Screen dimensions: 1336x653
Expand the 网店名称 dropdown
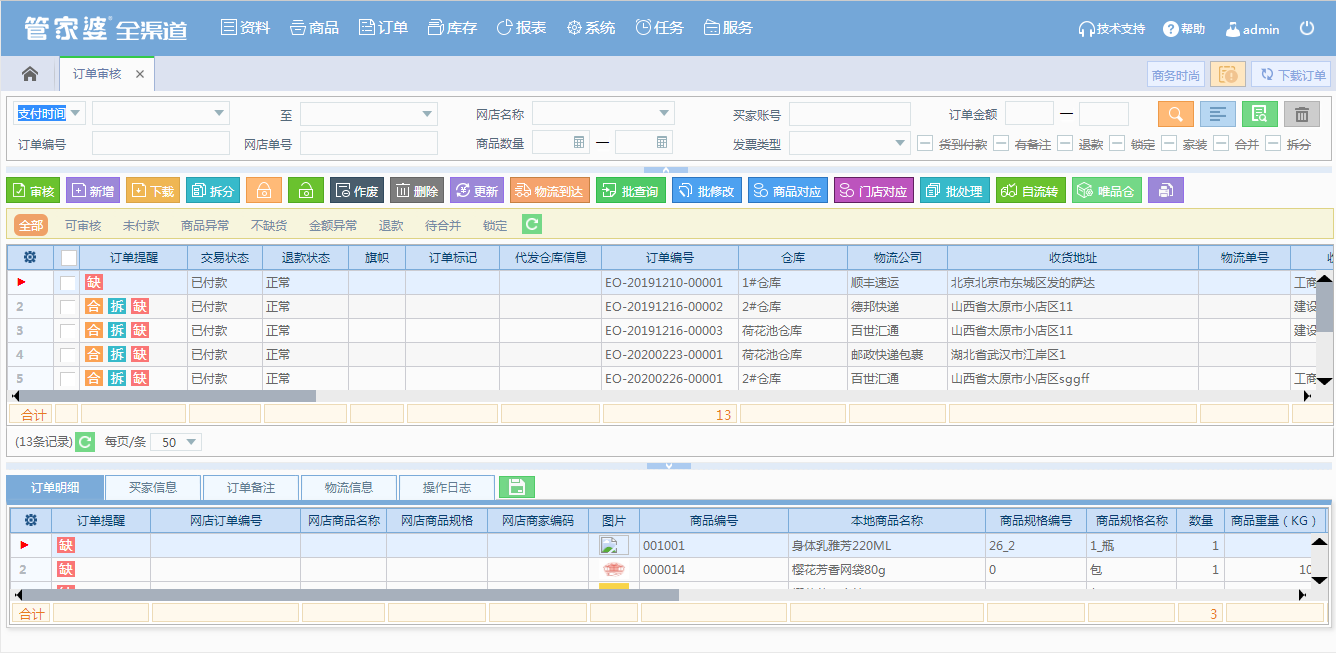tap(664, 114)
